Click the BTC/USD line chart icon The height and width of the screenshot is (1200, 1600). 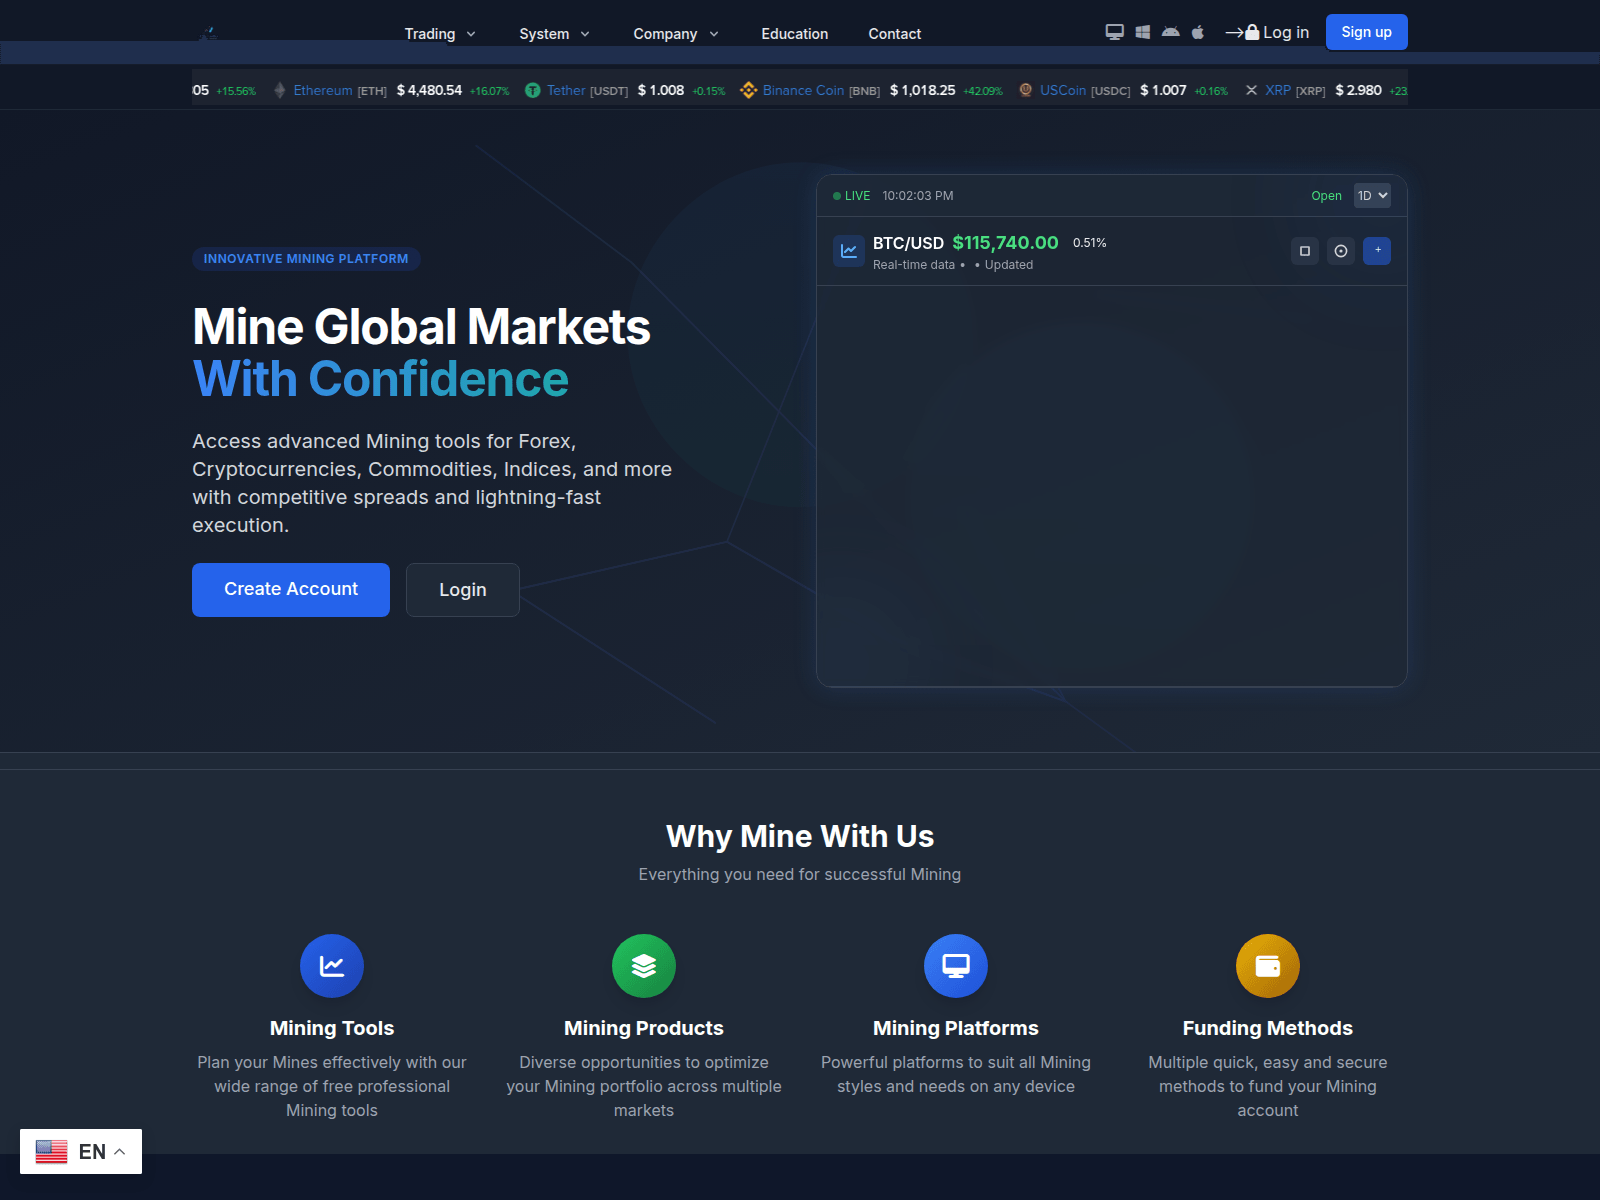coord(849,251)
